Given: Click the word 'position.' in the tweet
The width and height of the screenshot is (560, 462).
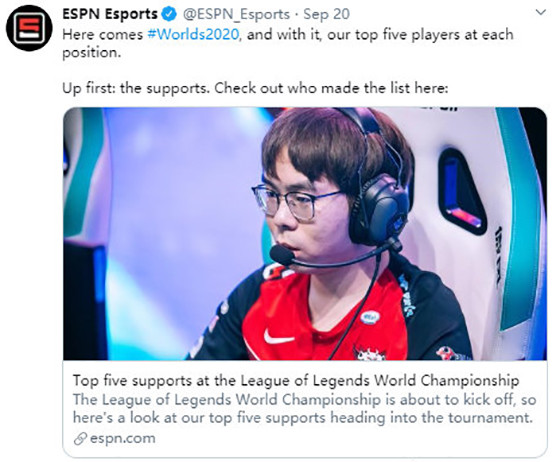Looking at the screenshot, I should click(x=92, y=53).
